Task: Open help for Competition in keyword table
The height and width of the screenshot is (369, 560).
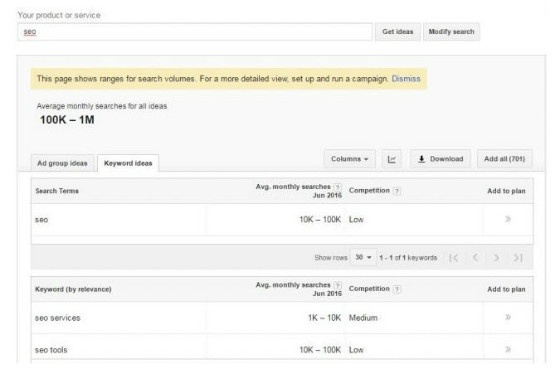Action: 396,289
